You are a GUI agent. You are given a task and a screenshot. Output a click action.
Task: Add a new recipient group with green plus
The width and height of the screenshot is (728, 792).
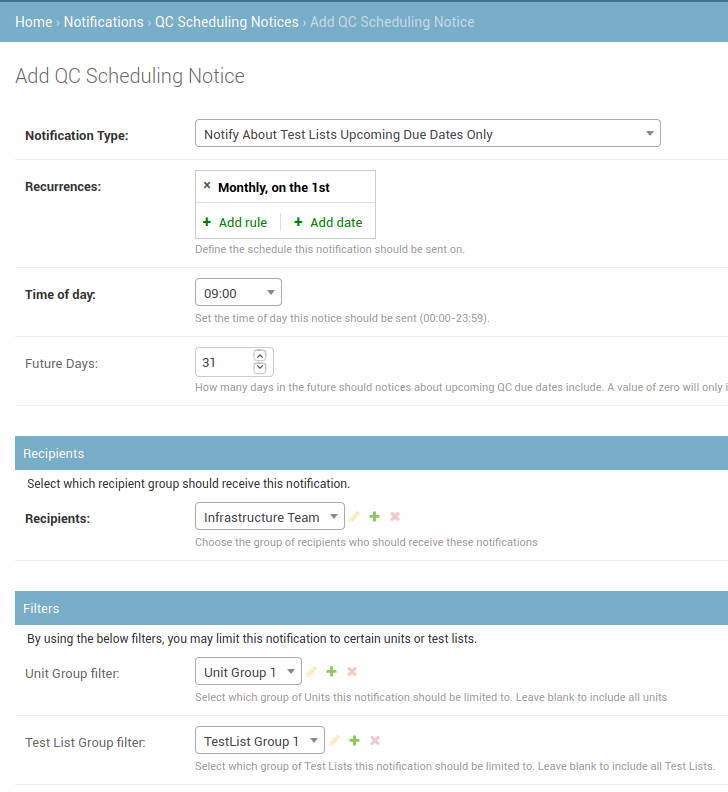(374, 517)
